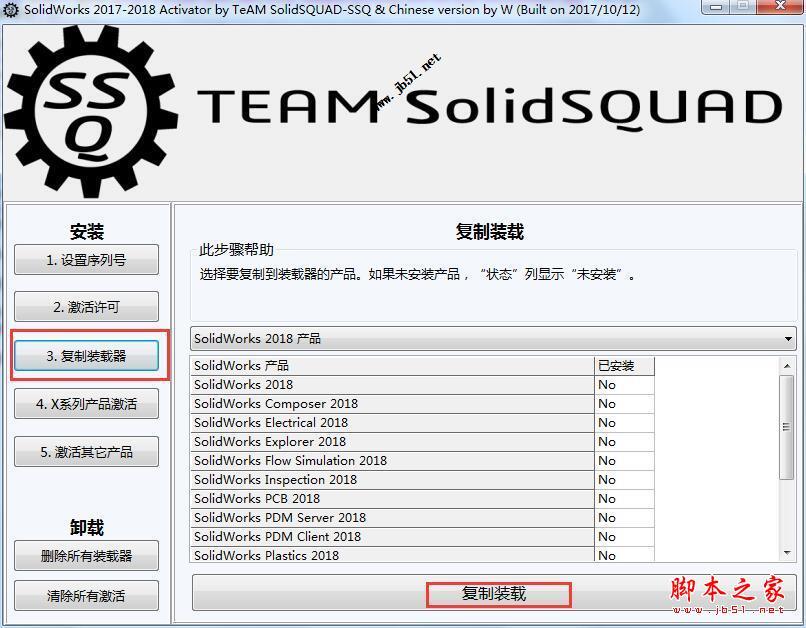Click '清除所有激活' button
Image resolution: width=806 pixels, height=628 pixels.
(86, 596)
